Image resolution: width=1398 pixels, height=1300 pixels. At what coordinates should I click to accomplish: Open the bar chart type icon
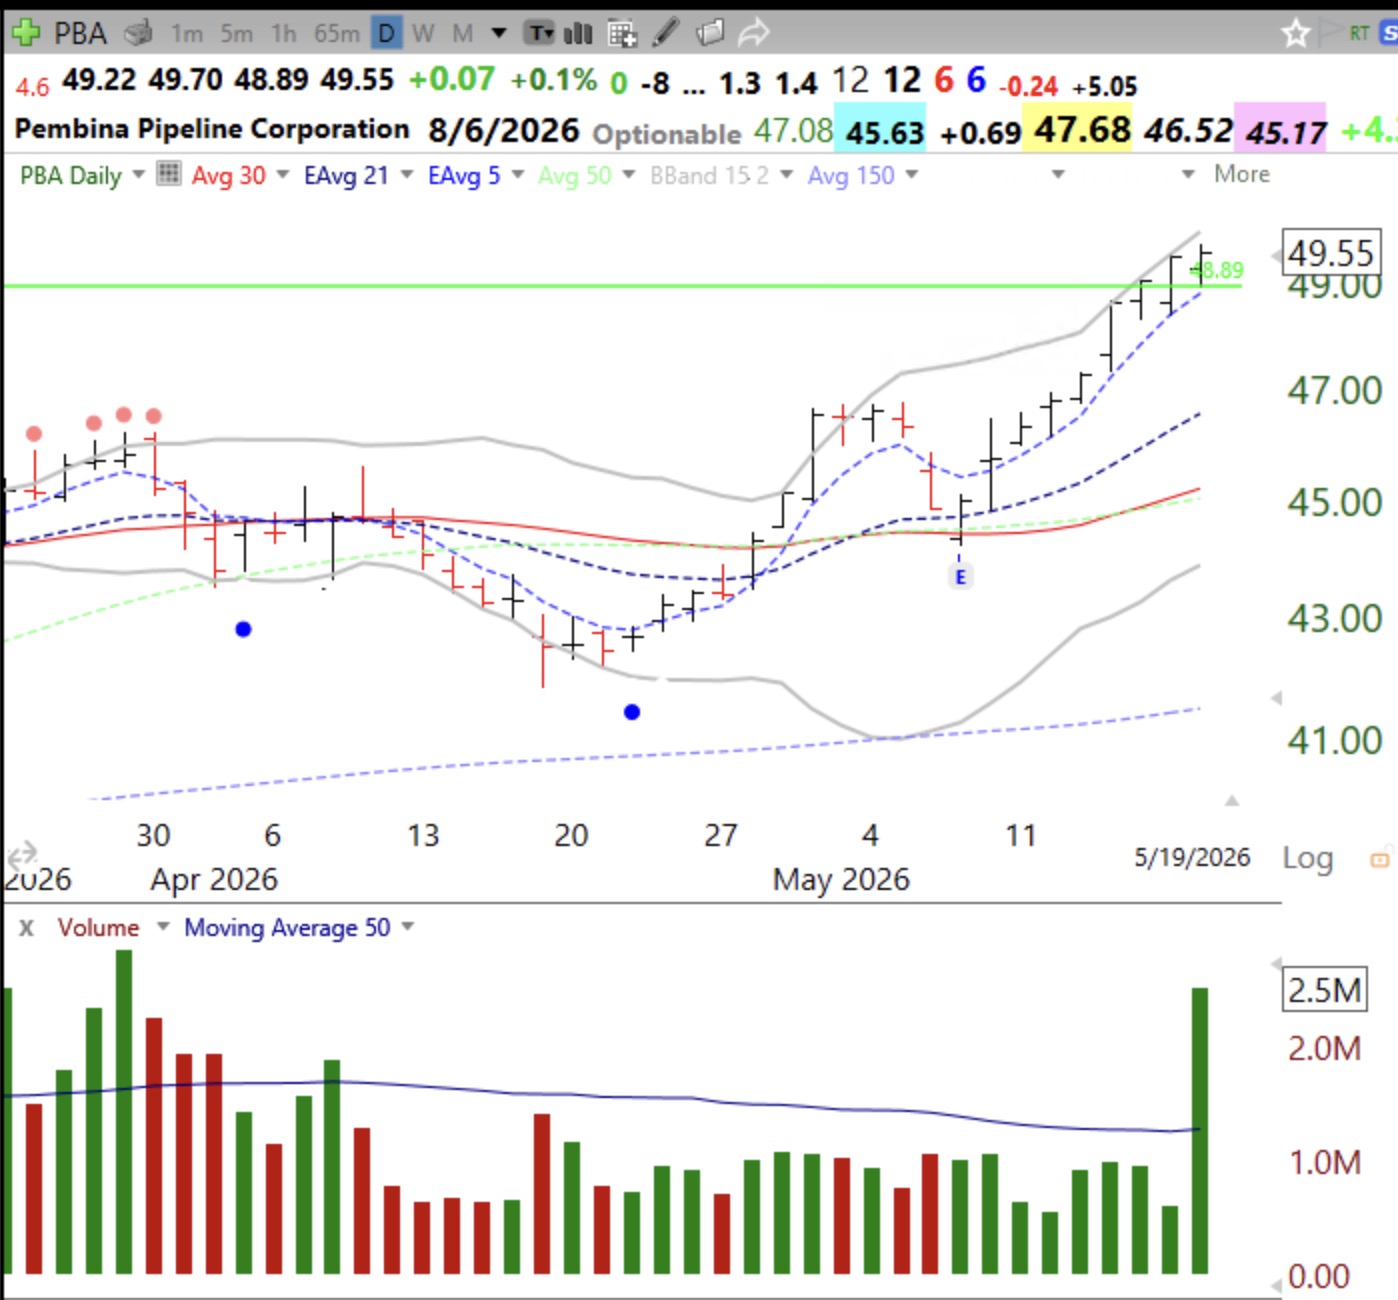(578, 34)
